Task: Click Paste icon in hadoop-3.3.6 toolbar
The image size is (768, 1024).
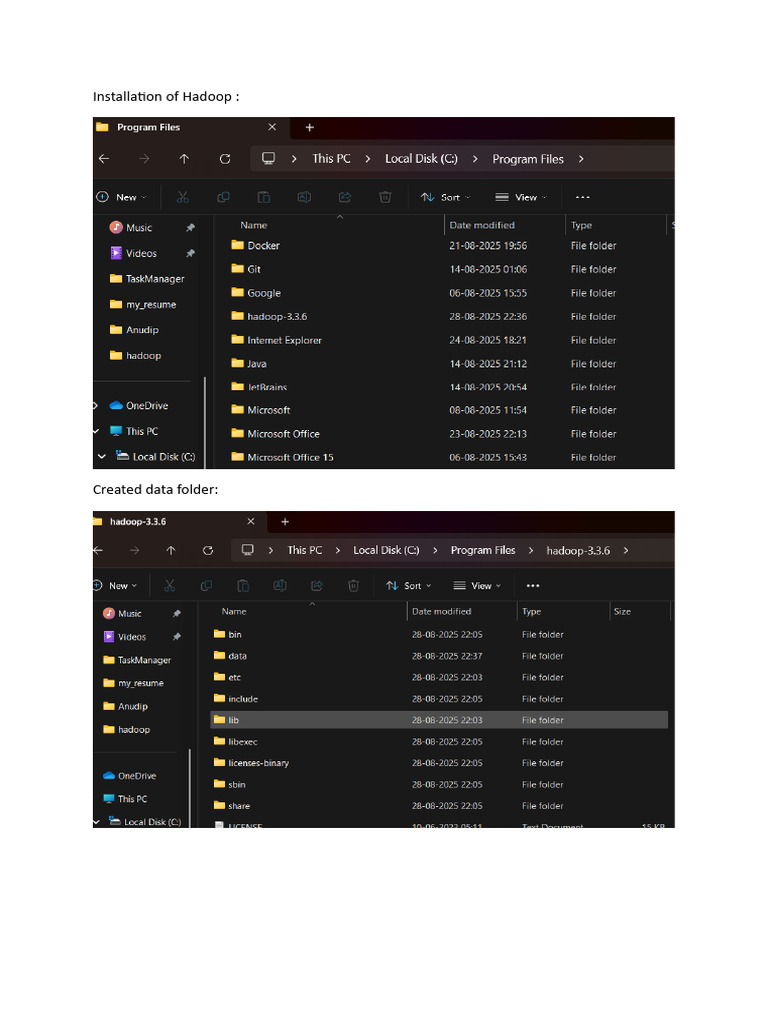Action: coord(243,586)
